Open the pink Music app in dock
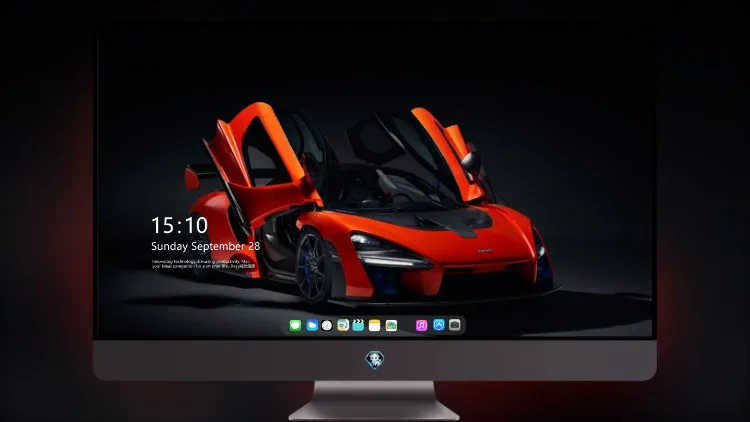Image resolution: width=750 pixels, height=422 pixels. pyautogui.click(x=421, y=325)
